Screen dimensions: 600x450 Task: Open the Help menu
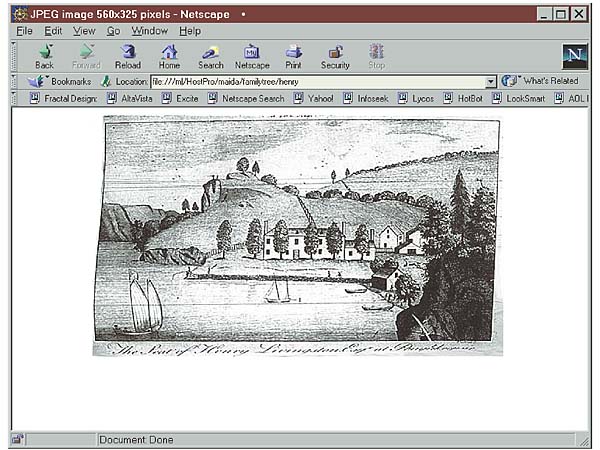click(x=190, y=31)
